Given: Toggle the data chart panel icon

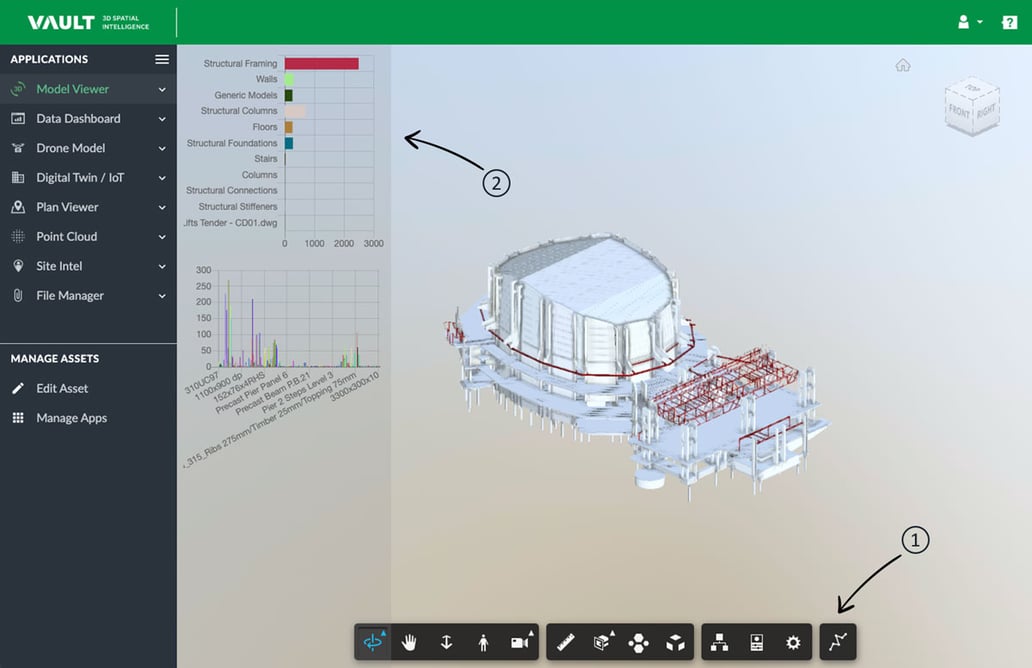Looking at the screenshot, I should point(838,643).
